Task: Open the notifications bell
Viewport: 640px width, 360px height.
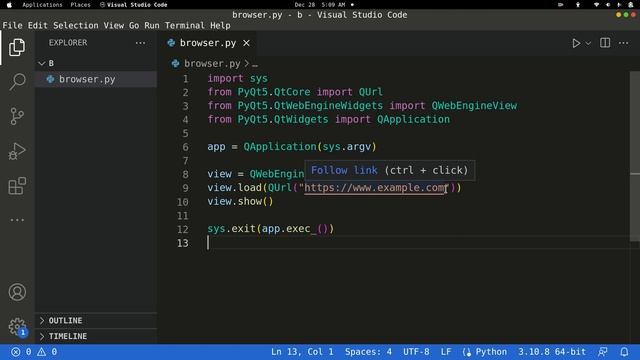Action: [624, 352]
